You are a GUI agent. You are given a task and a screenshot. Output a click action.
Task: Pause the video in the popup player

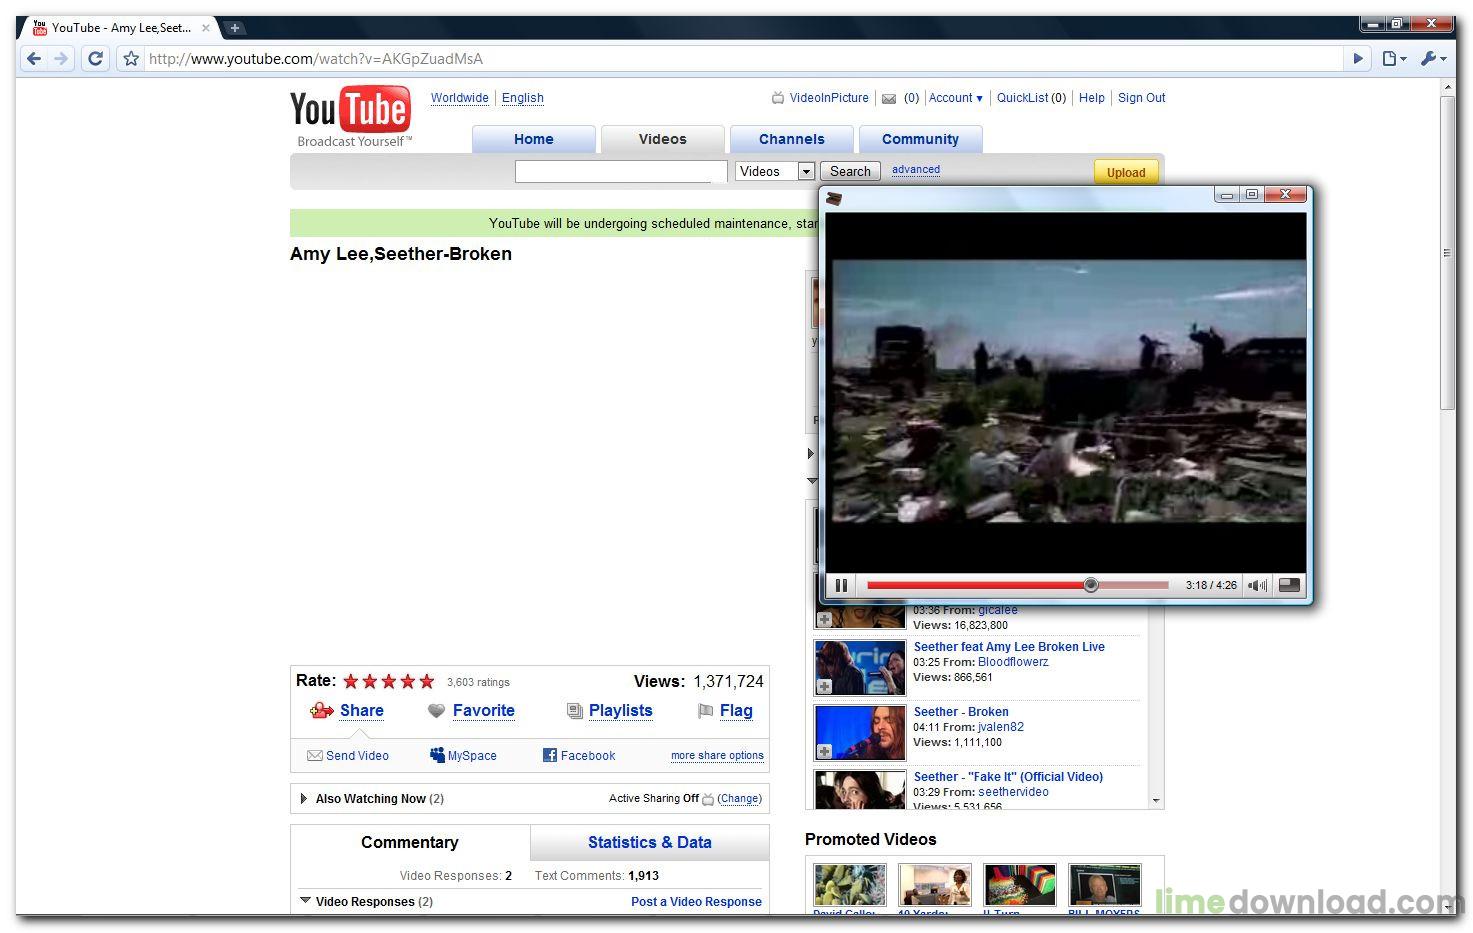pos(841,585)
